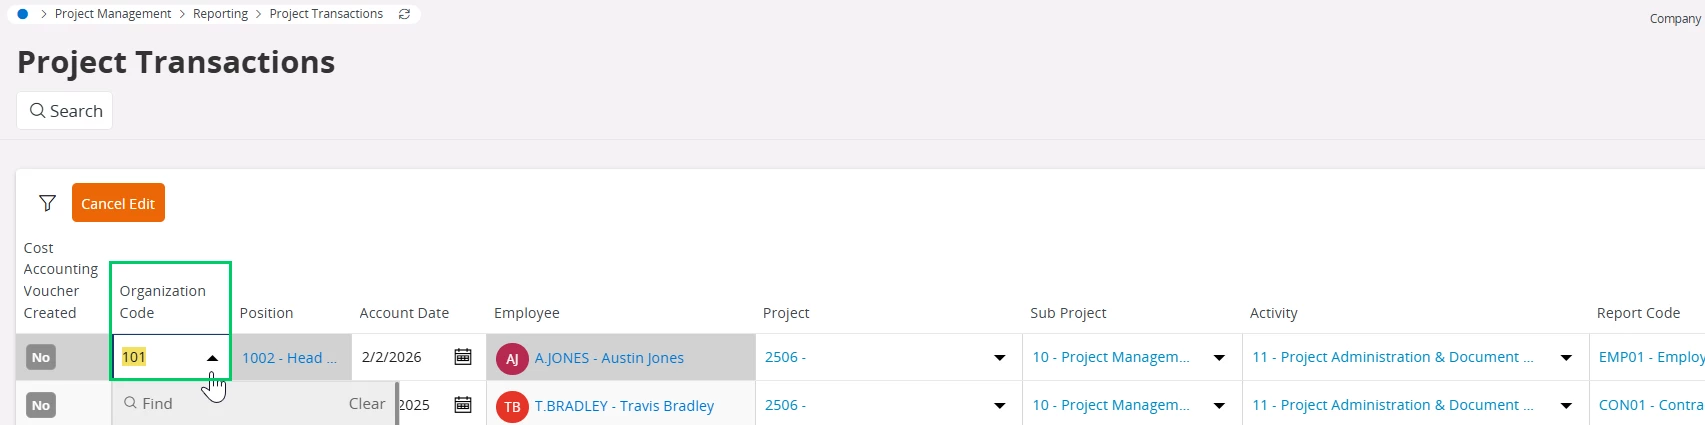Screen dimensions: 1705x425
Task: Expand Activity dropdown in first row
Action: [1566, 358]
